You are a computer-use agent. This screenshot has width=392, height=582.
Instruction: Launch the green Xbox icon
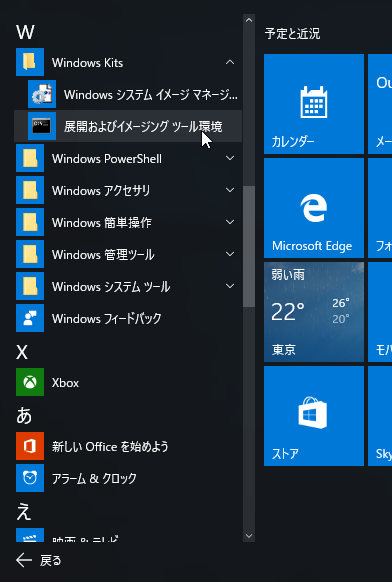click(30, 382)
